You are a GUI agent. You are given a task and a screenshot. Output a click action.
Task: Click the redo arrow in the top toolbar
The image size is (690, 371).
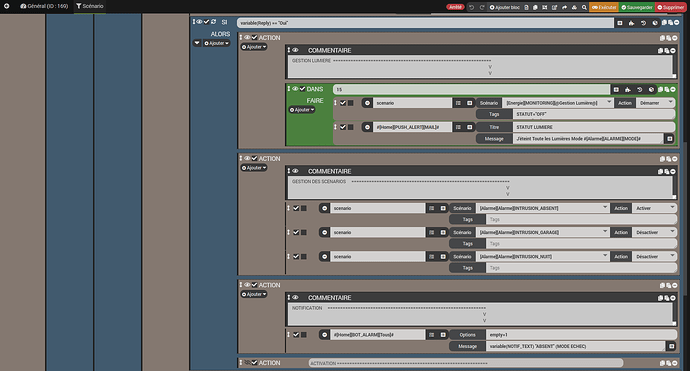(482, 7)
